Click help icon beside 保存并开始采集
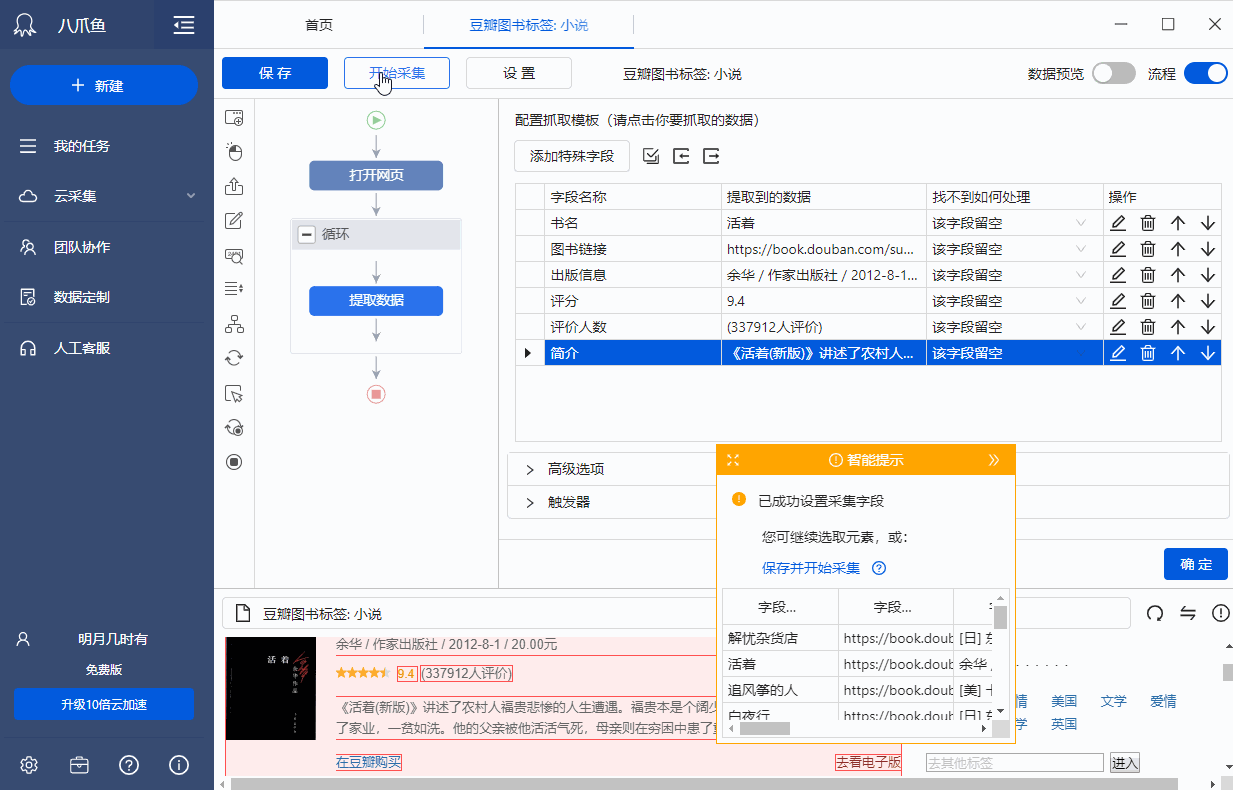This screenshot has width=1233, height=790. click(x=880, y=568)
